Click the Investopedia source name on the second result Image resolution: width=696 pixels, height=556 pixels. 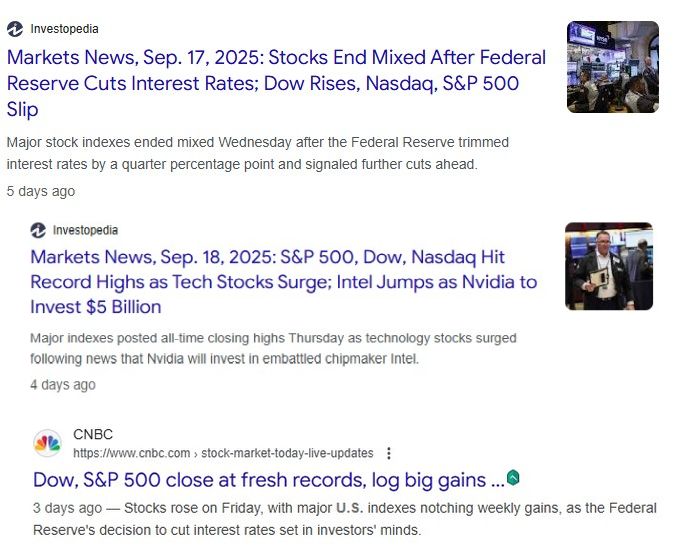pos(85,230)
